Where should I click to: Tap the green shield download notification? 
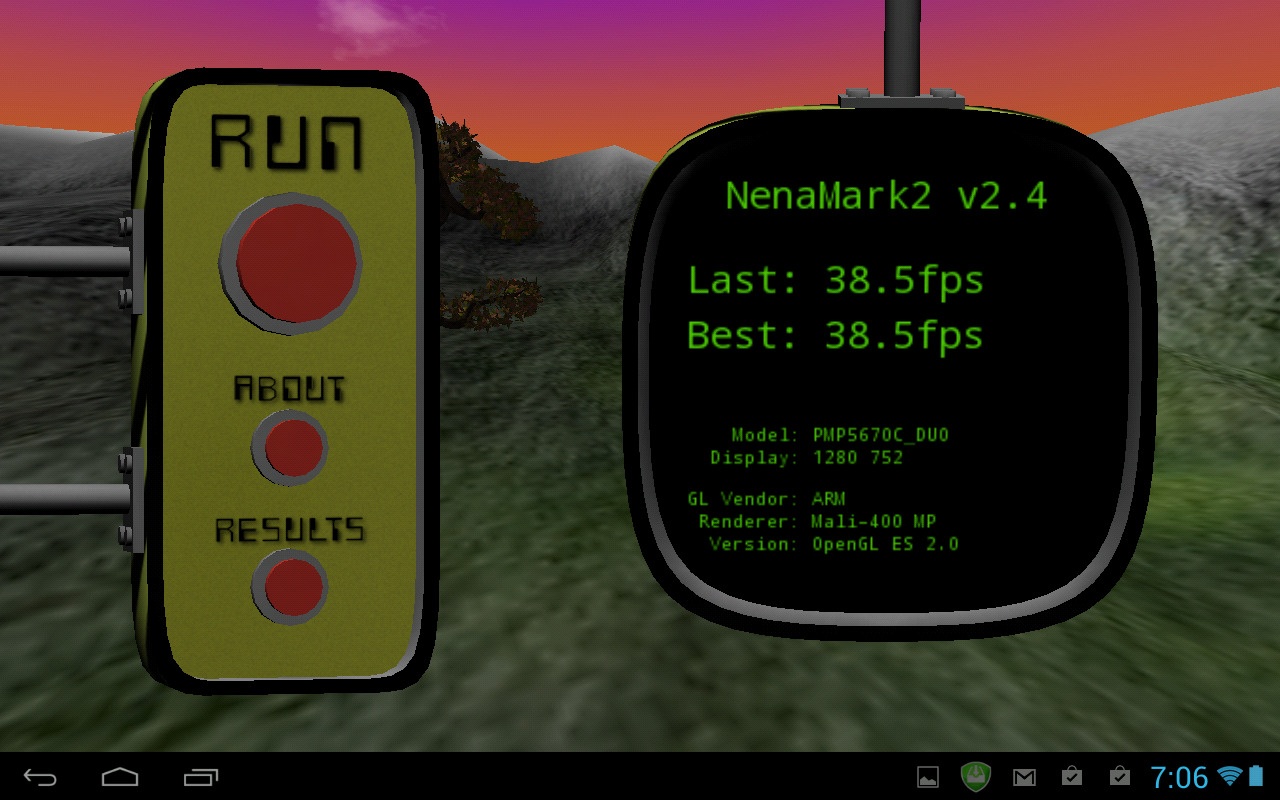975,776
